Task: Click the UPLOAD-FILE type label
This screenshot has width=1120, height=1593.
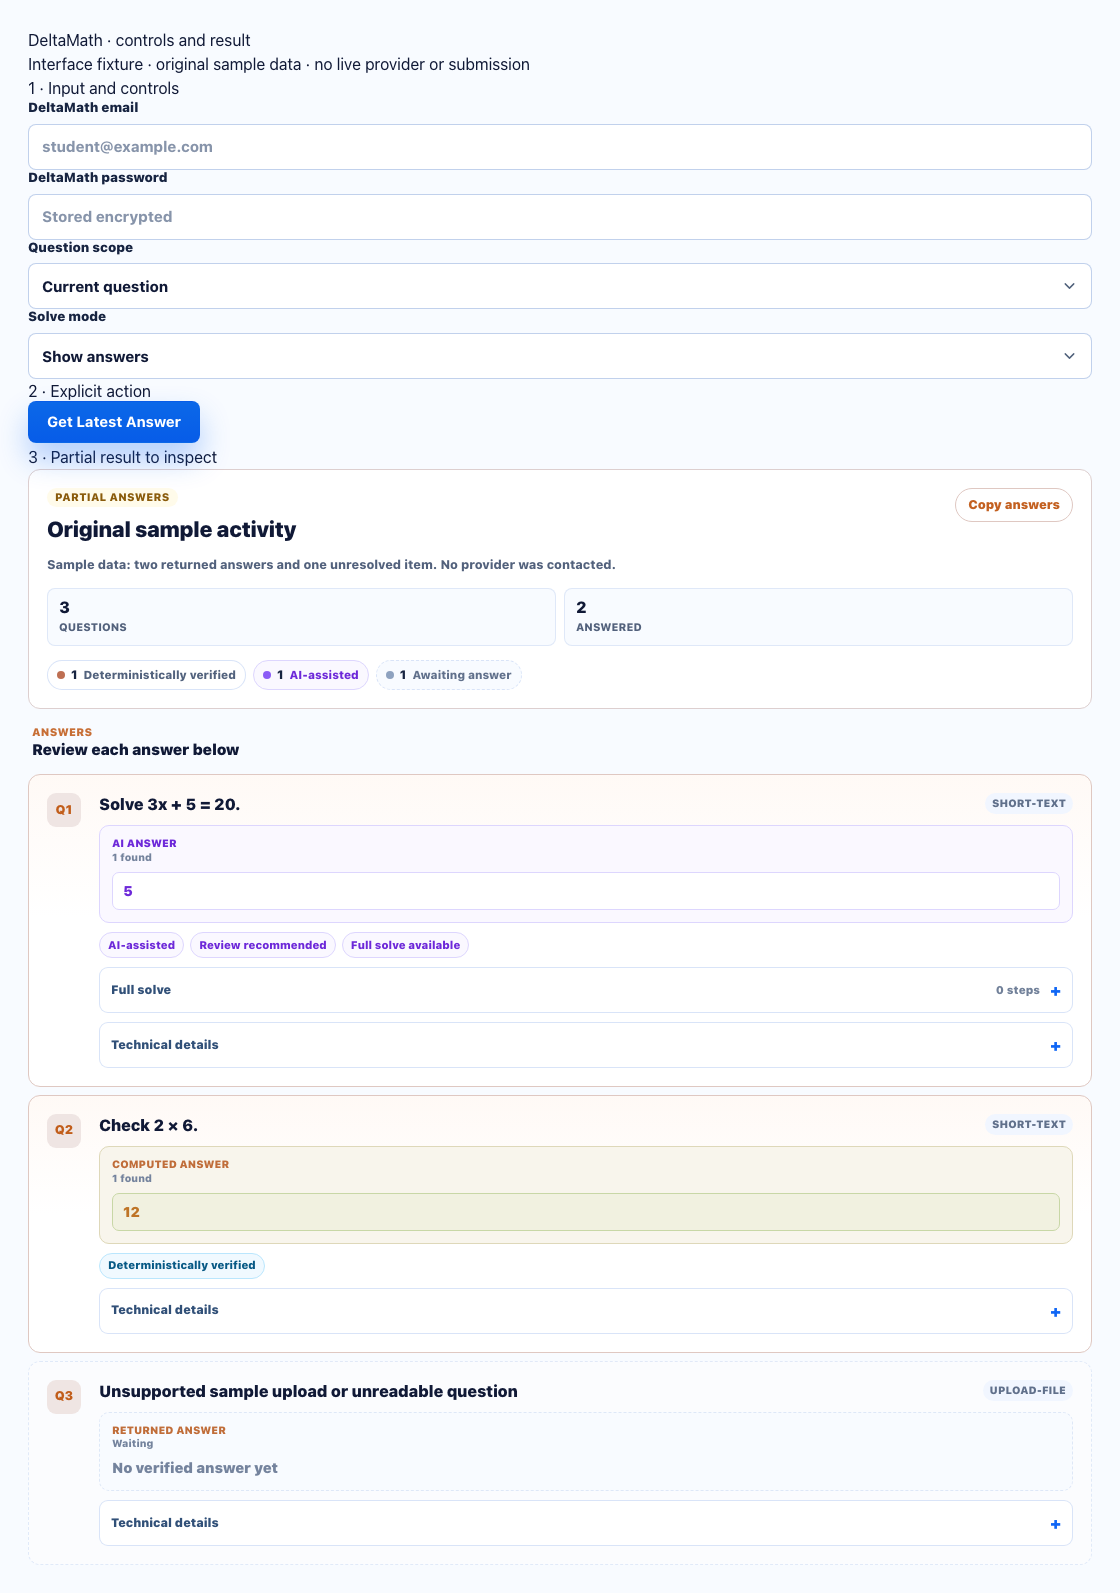Action: 1027,1390
